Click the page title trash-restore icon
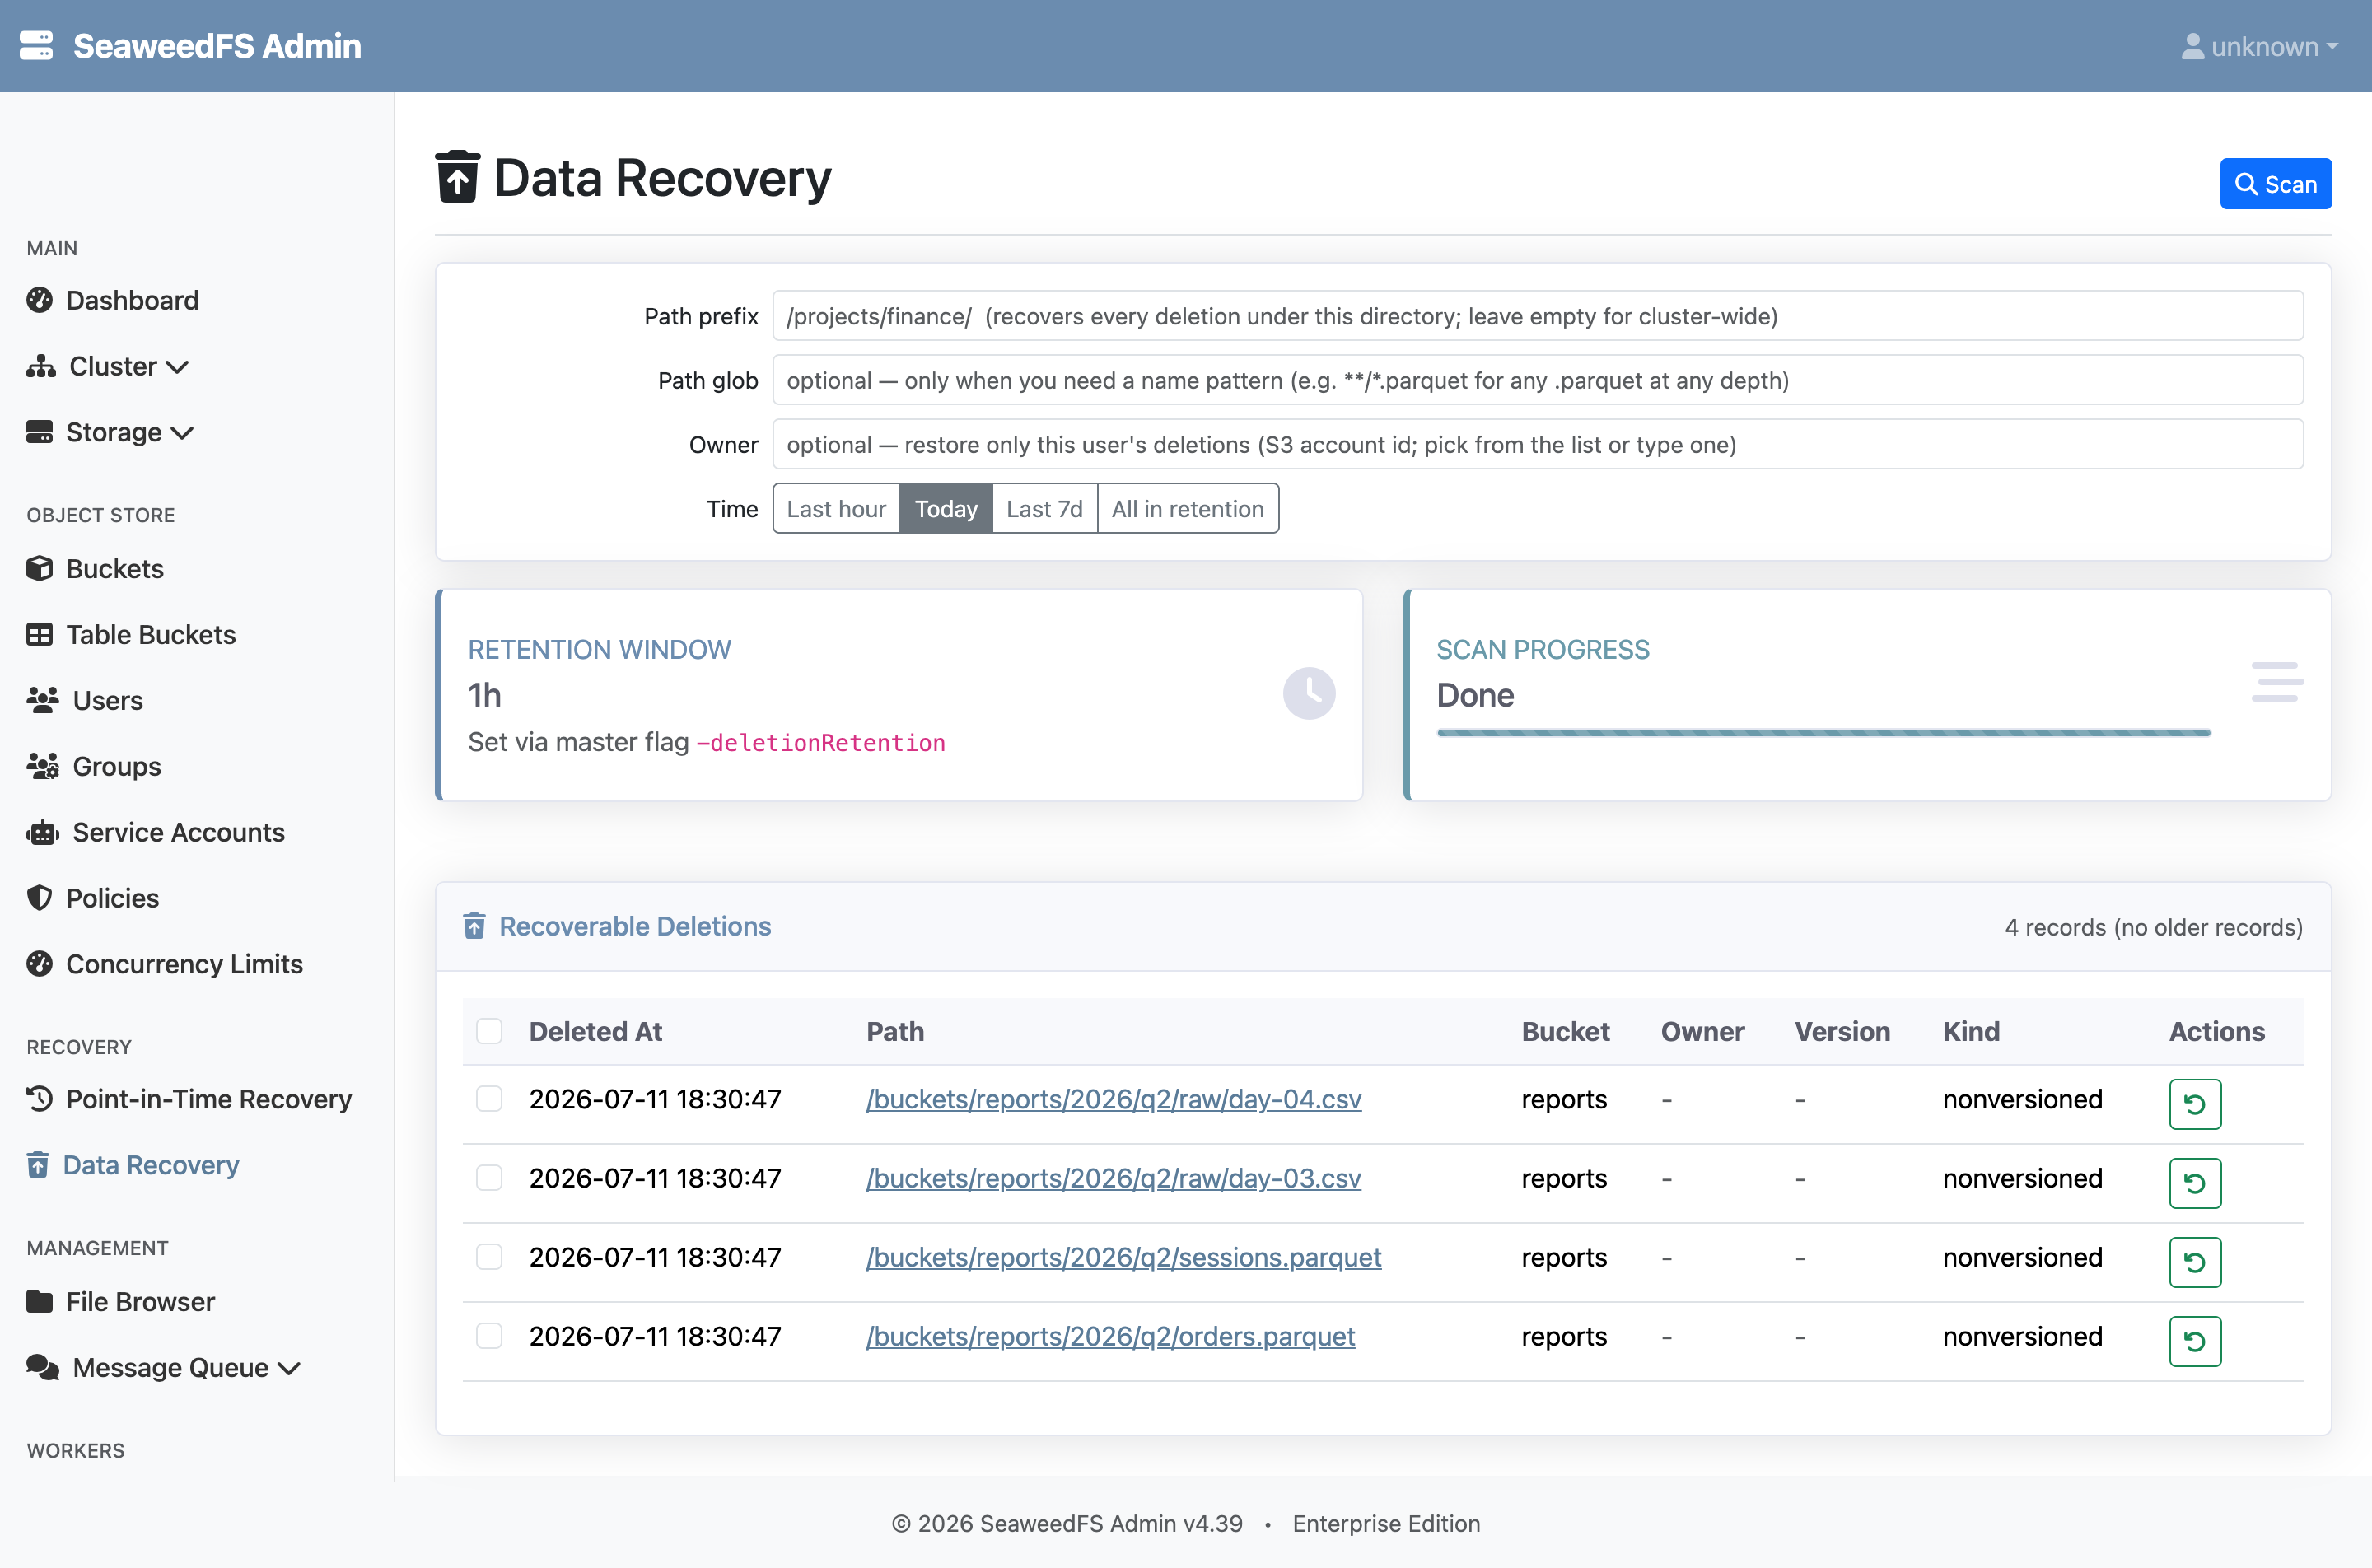Image resolution: width=2372 pixels, height=1568 pixels. 458,177
